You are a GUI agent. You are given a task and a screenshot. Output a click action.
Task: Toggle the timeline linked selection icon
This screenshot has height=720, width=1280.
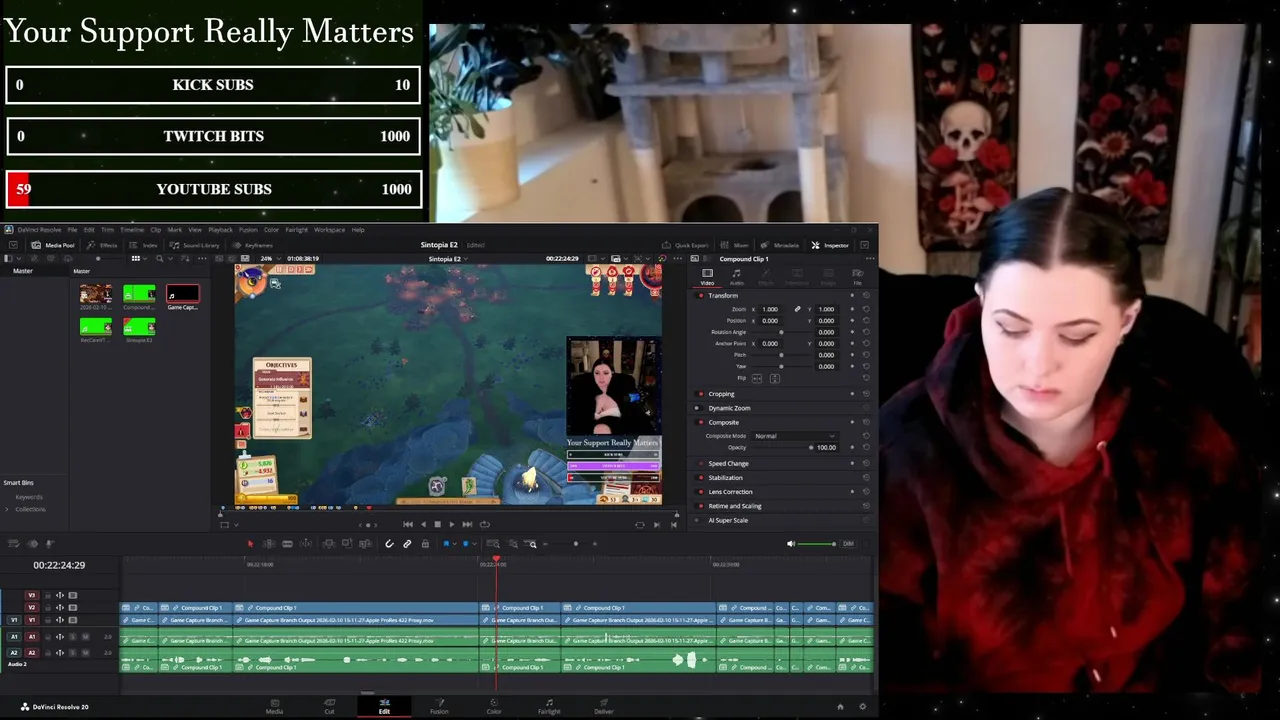407,544
